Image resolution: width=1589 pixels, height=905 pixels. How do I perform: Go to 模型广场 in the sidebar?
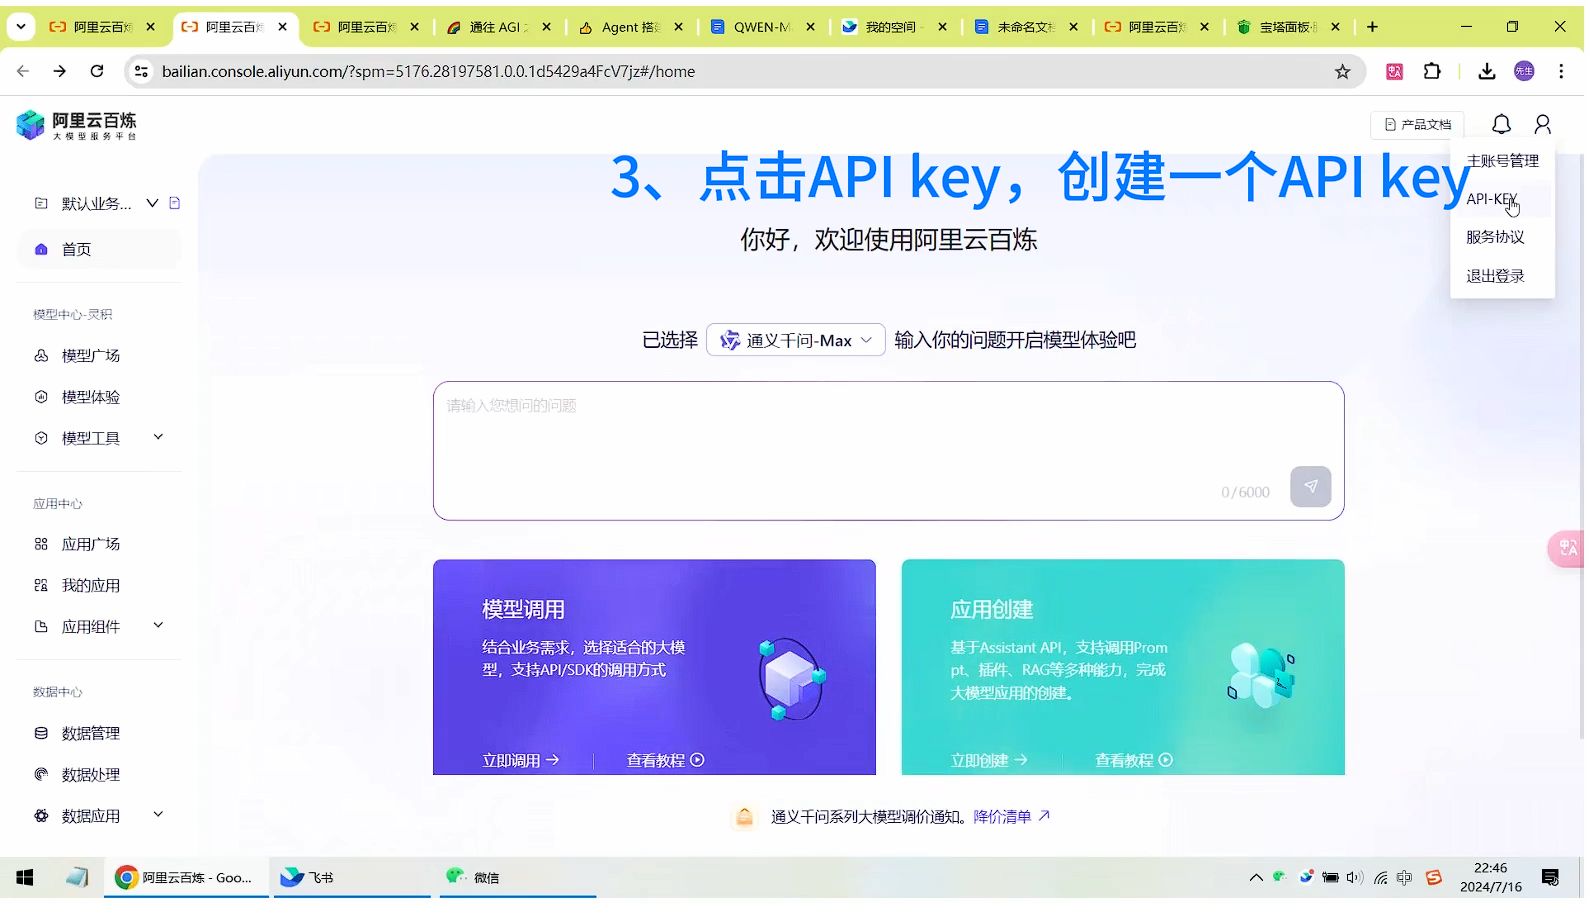pos(91,356)
